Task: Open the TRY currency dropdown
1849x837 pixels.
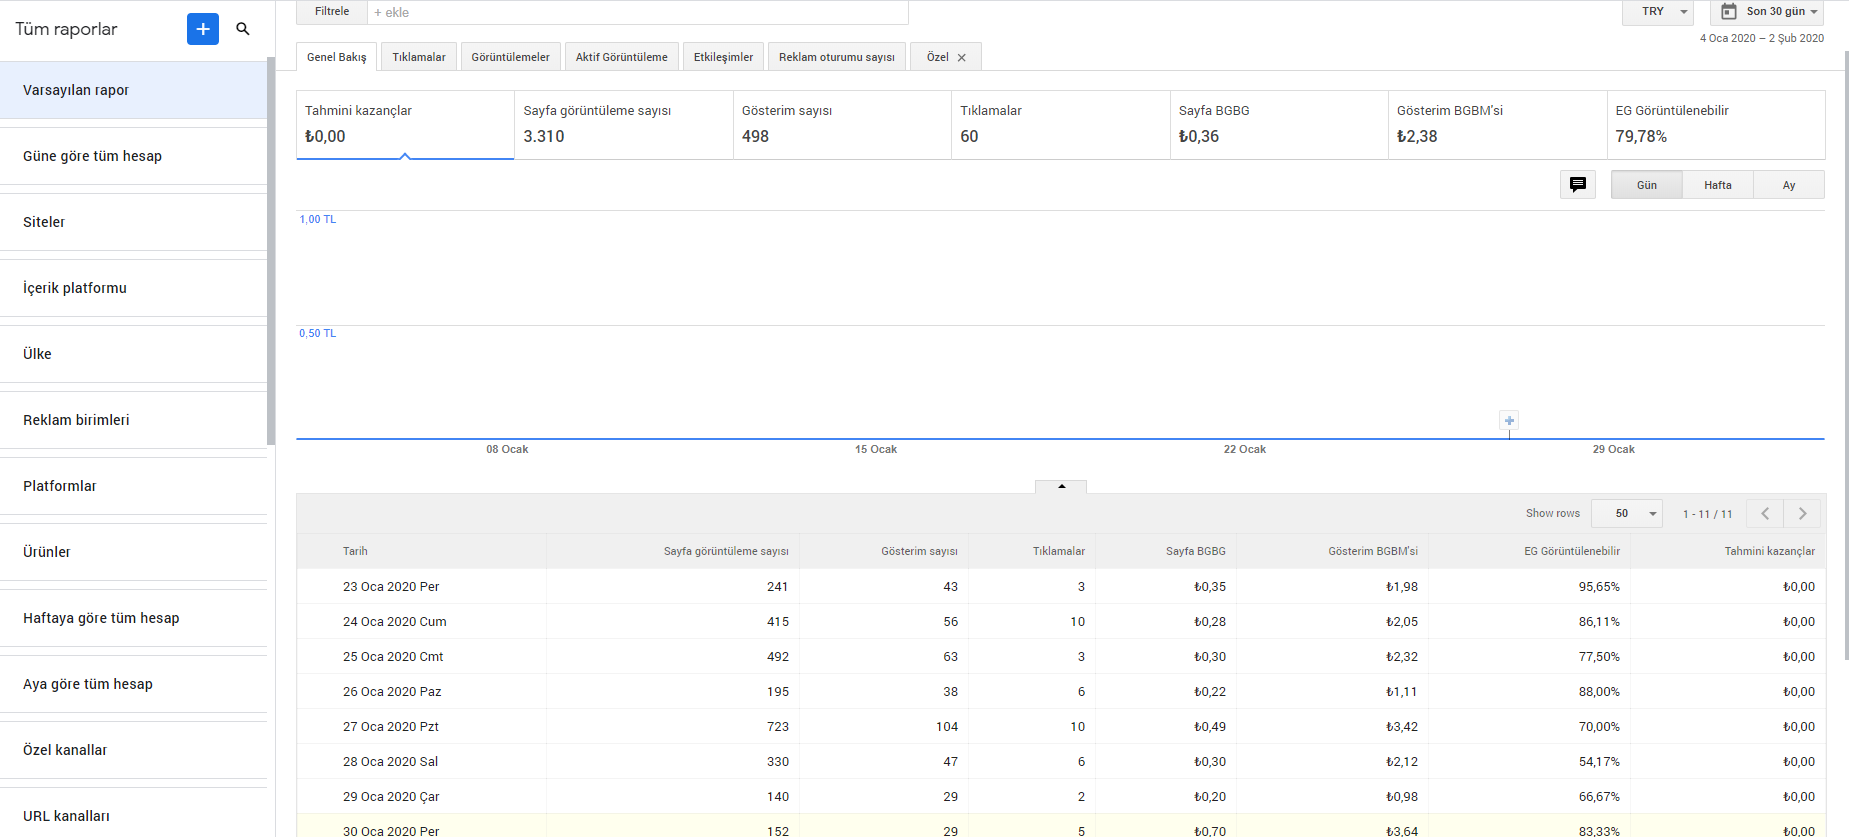Action: 1658,12
